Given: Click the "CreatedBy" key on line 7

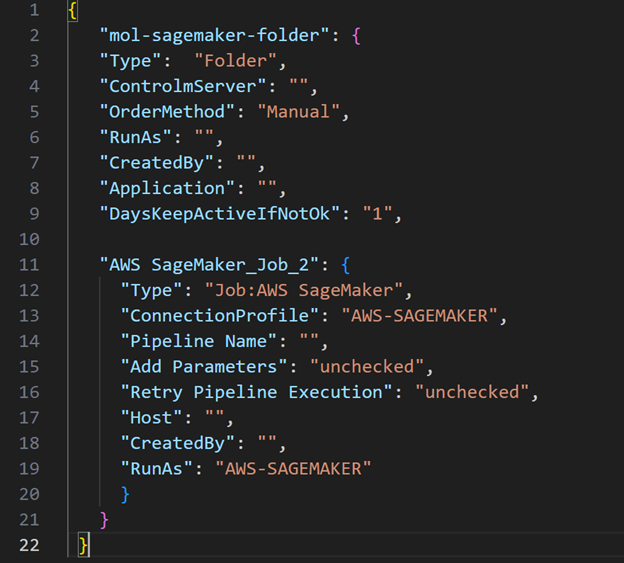Looking at the screenshot, I should pyautogui.click(x=156, y=163).
